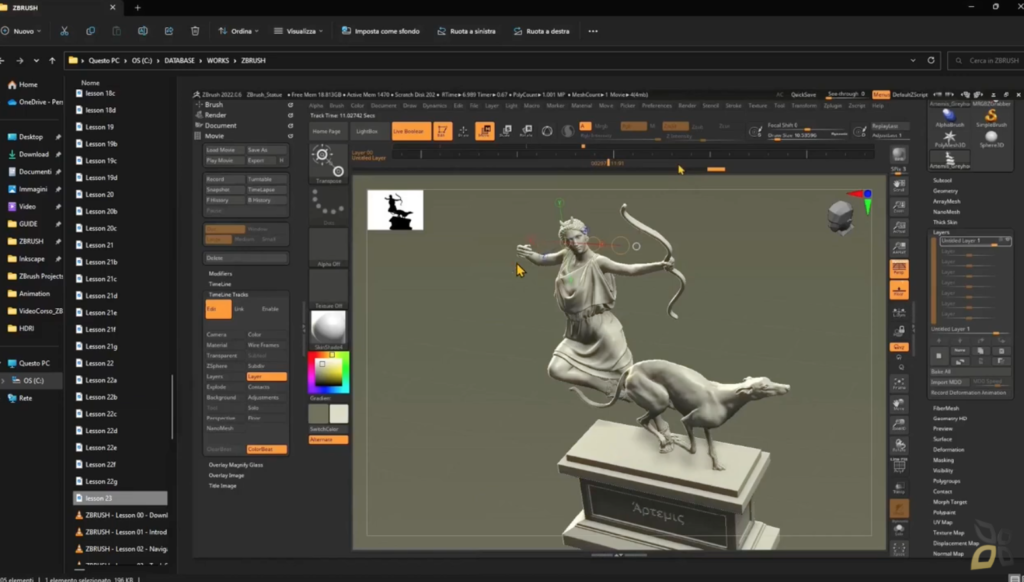Click the statue silhouette overlay thumbnail
Screen dimensions: 1024x582
tap(395, 210)
